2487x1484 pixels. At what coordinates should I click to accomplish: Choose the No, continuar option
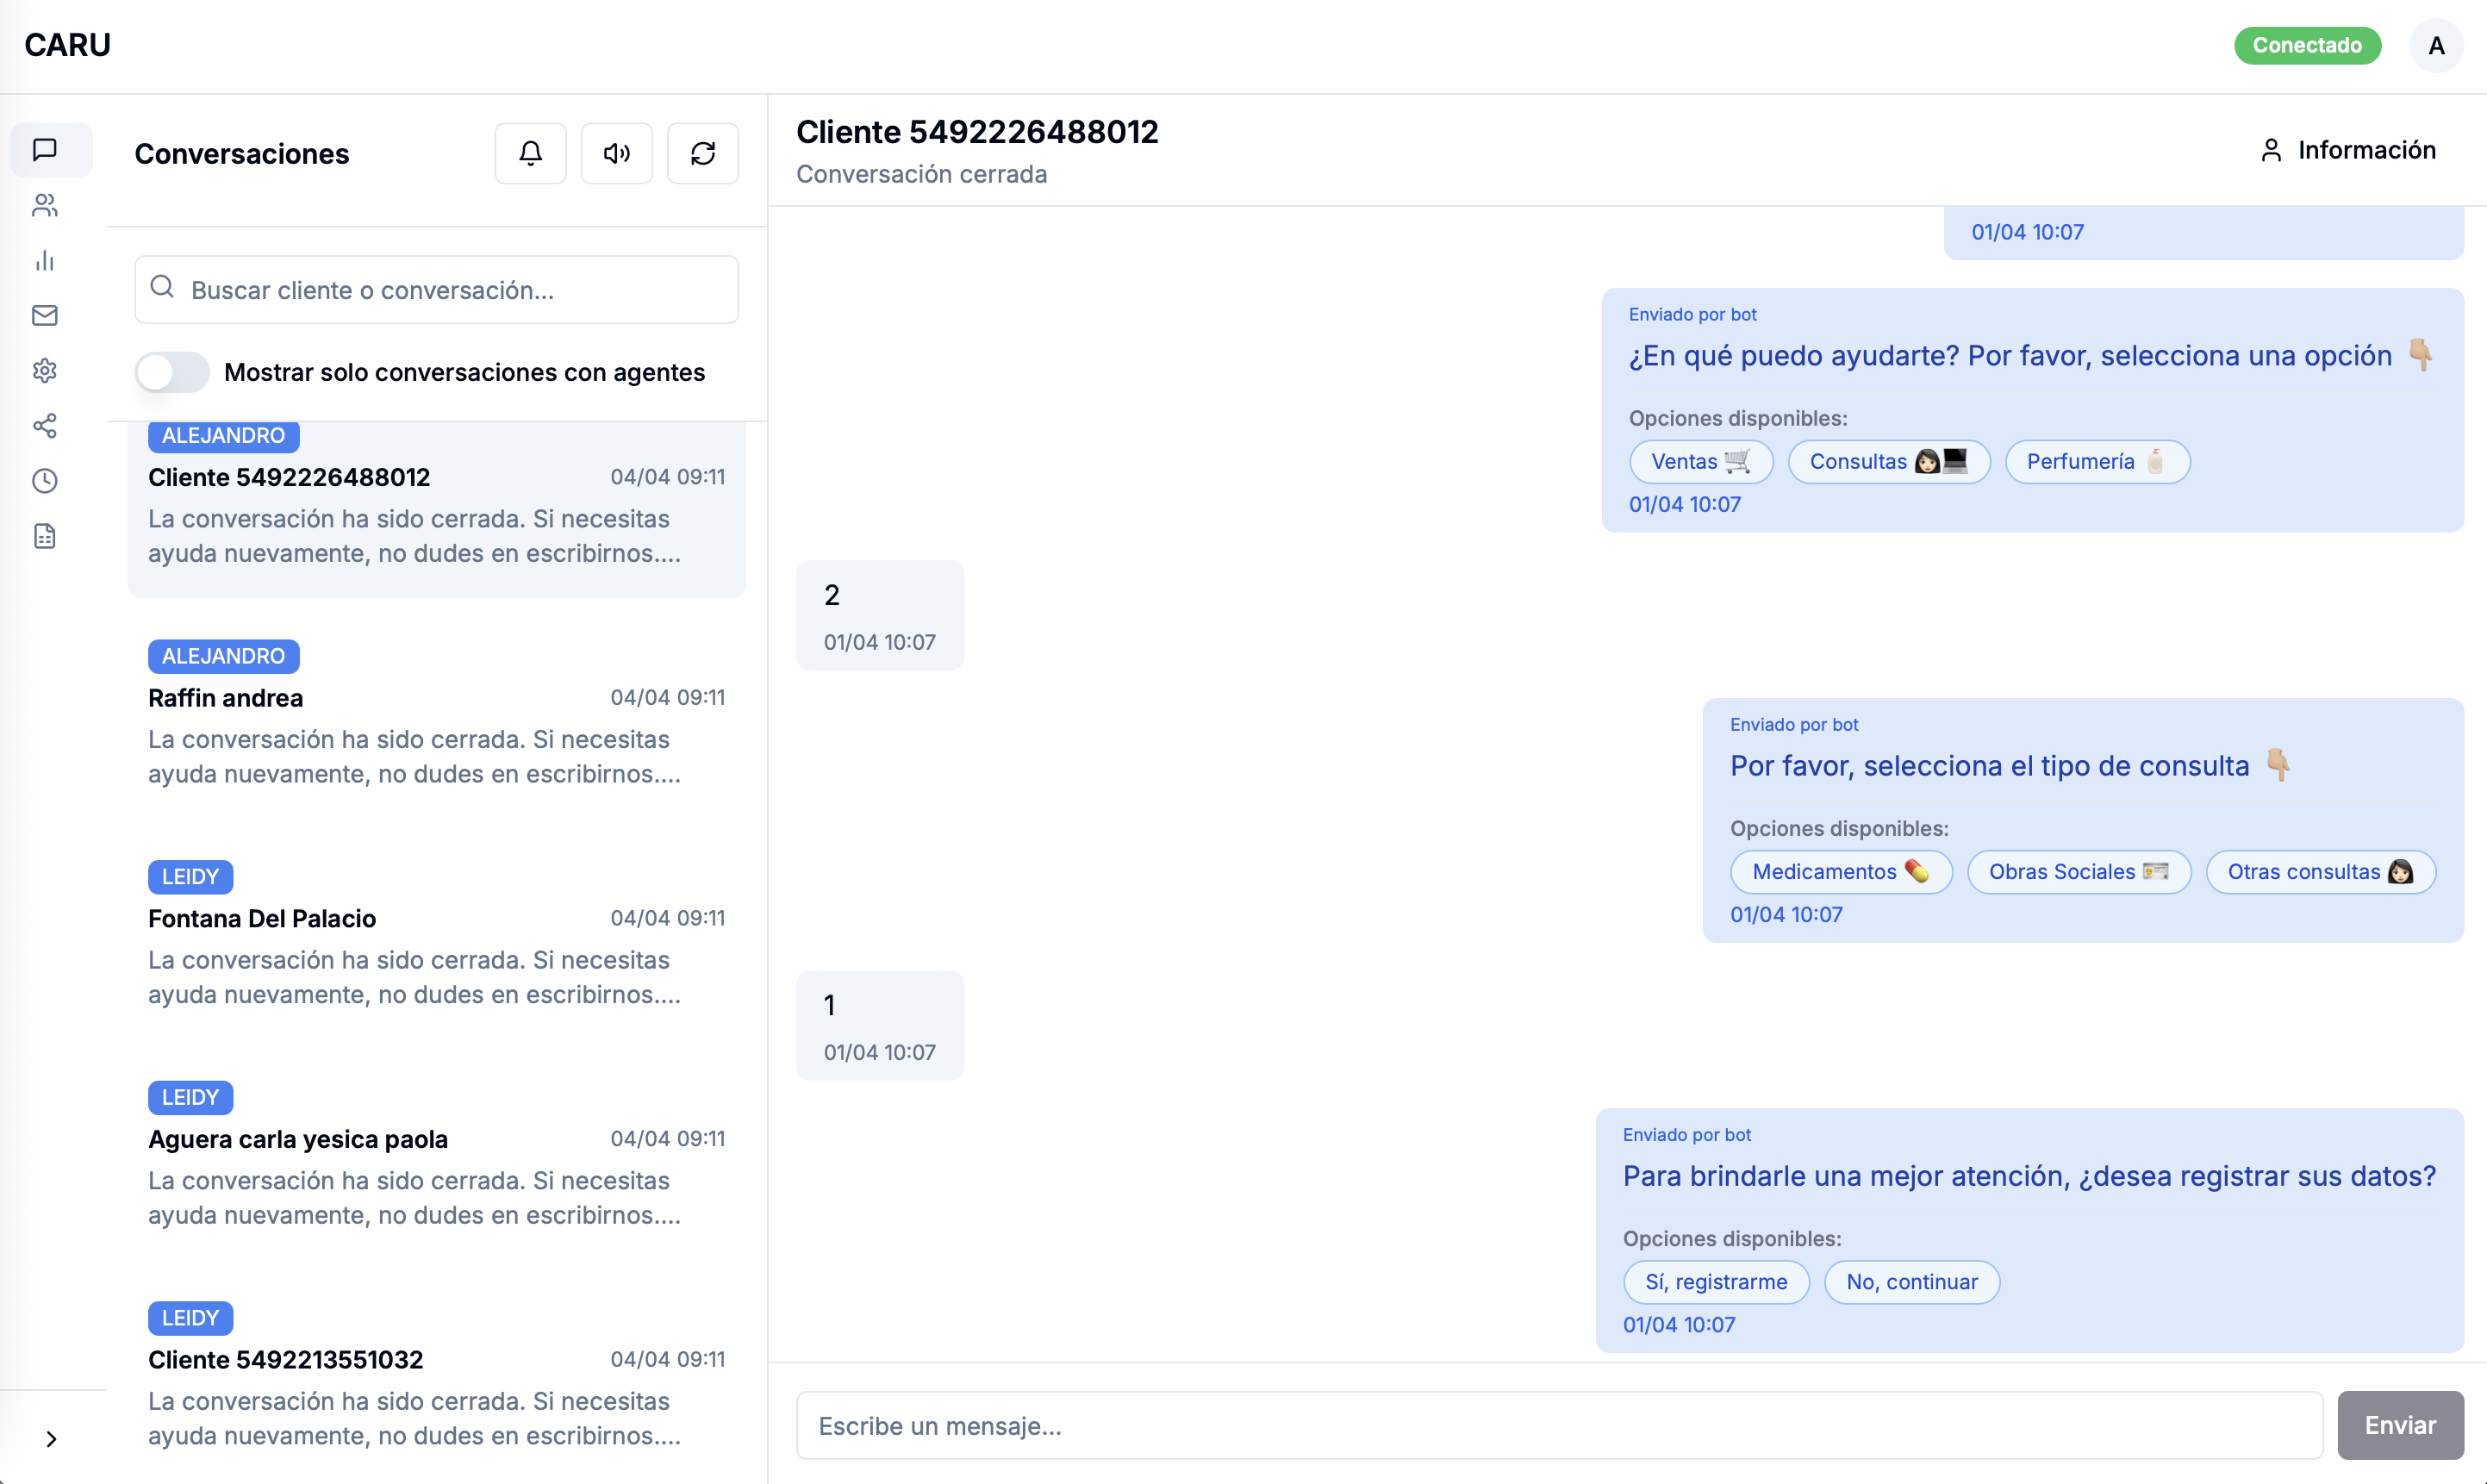coord(1911,1282)
